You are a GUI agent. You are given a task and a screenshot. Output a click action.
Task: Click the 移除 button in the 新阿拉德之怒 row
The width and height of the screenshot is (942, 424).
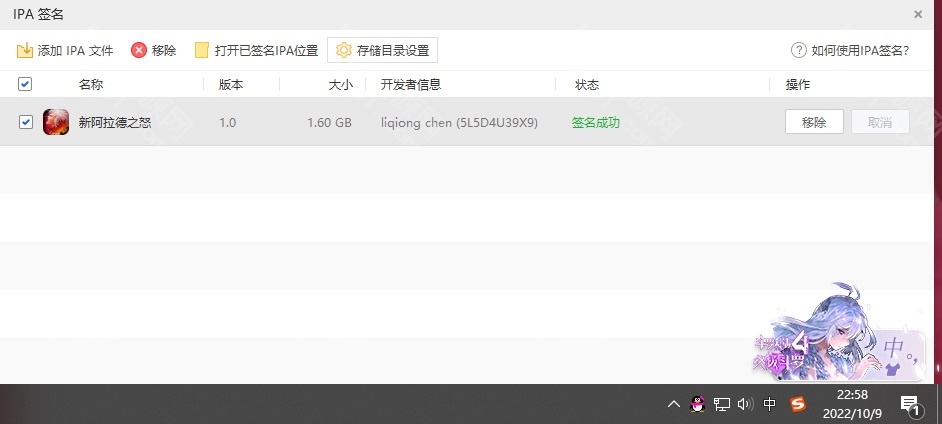tap(814, 123)
